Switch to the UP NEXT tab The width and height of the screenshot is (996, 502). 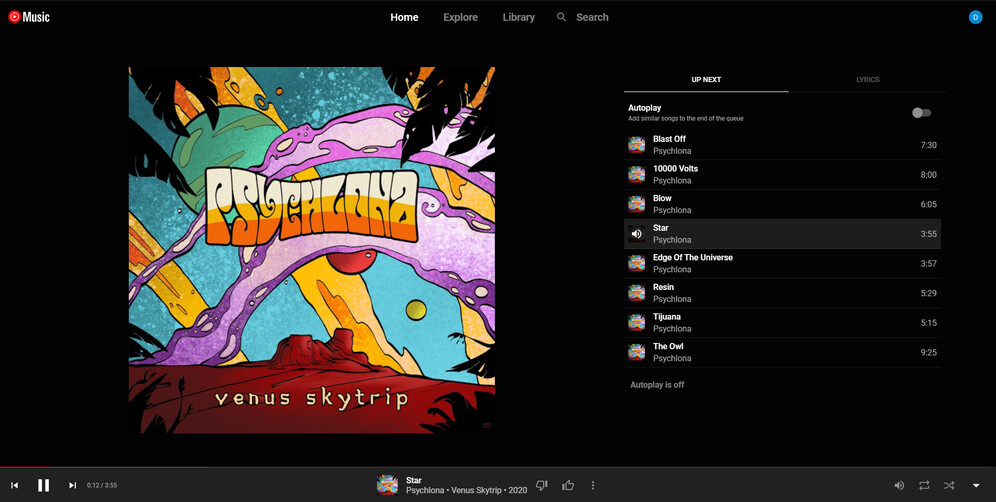(x=706, y=79)
